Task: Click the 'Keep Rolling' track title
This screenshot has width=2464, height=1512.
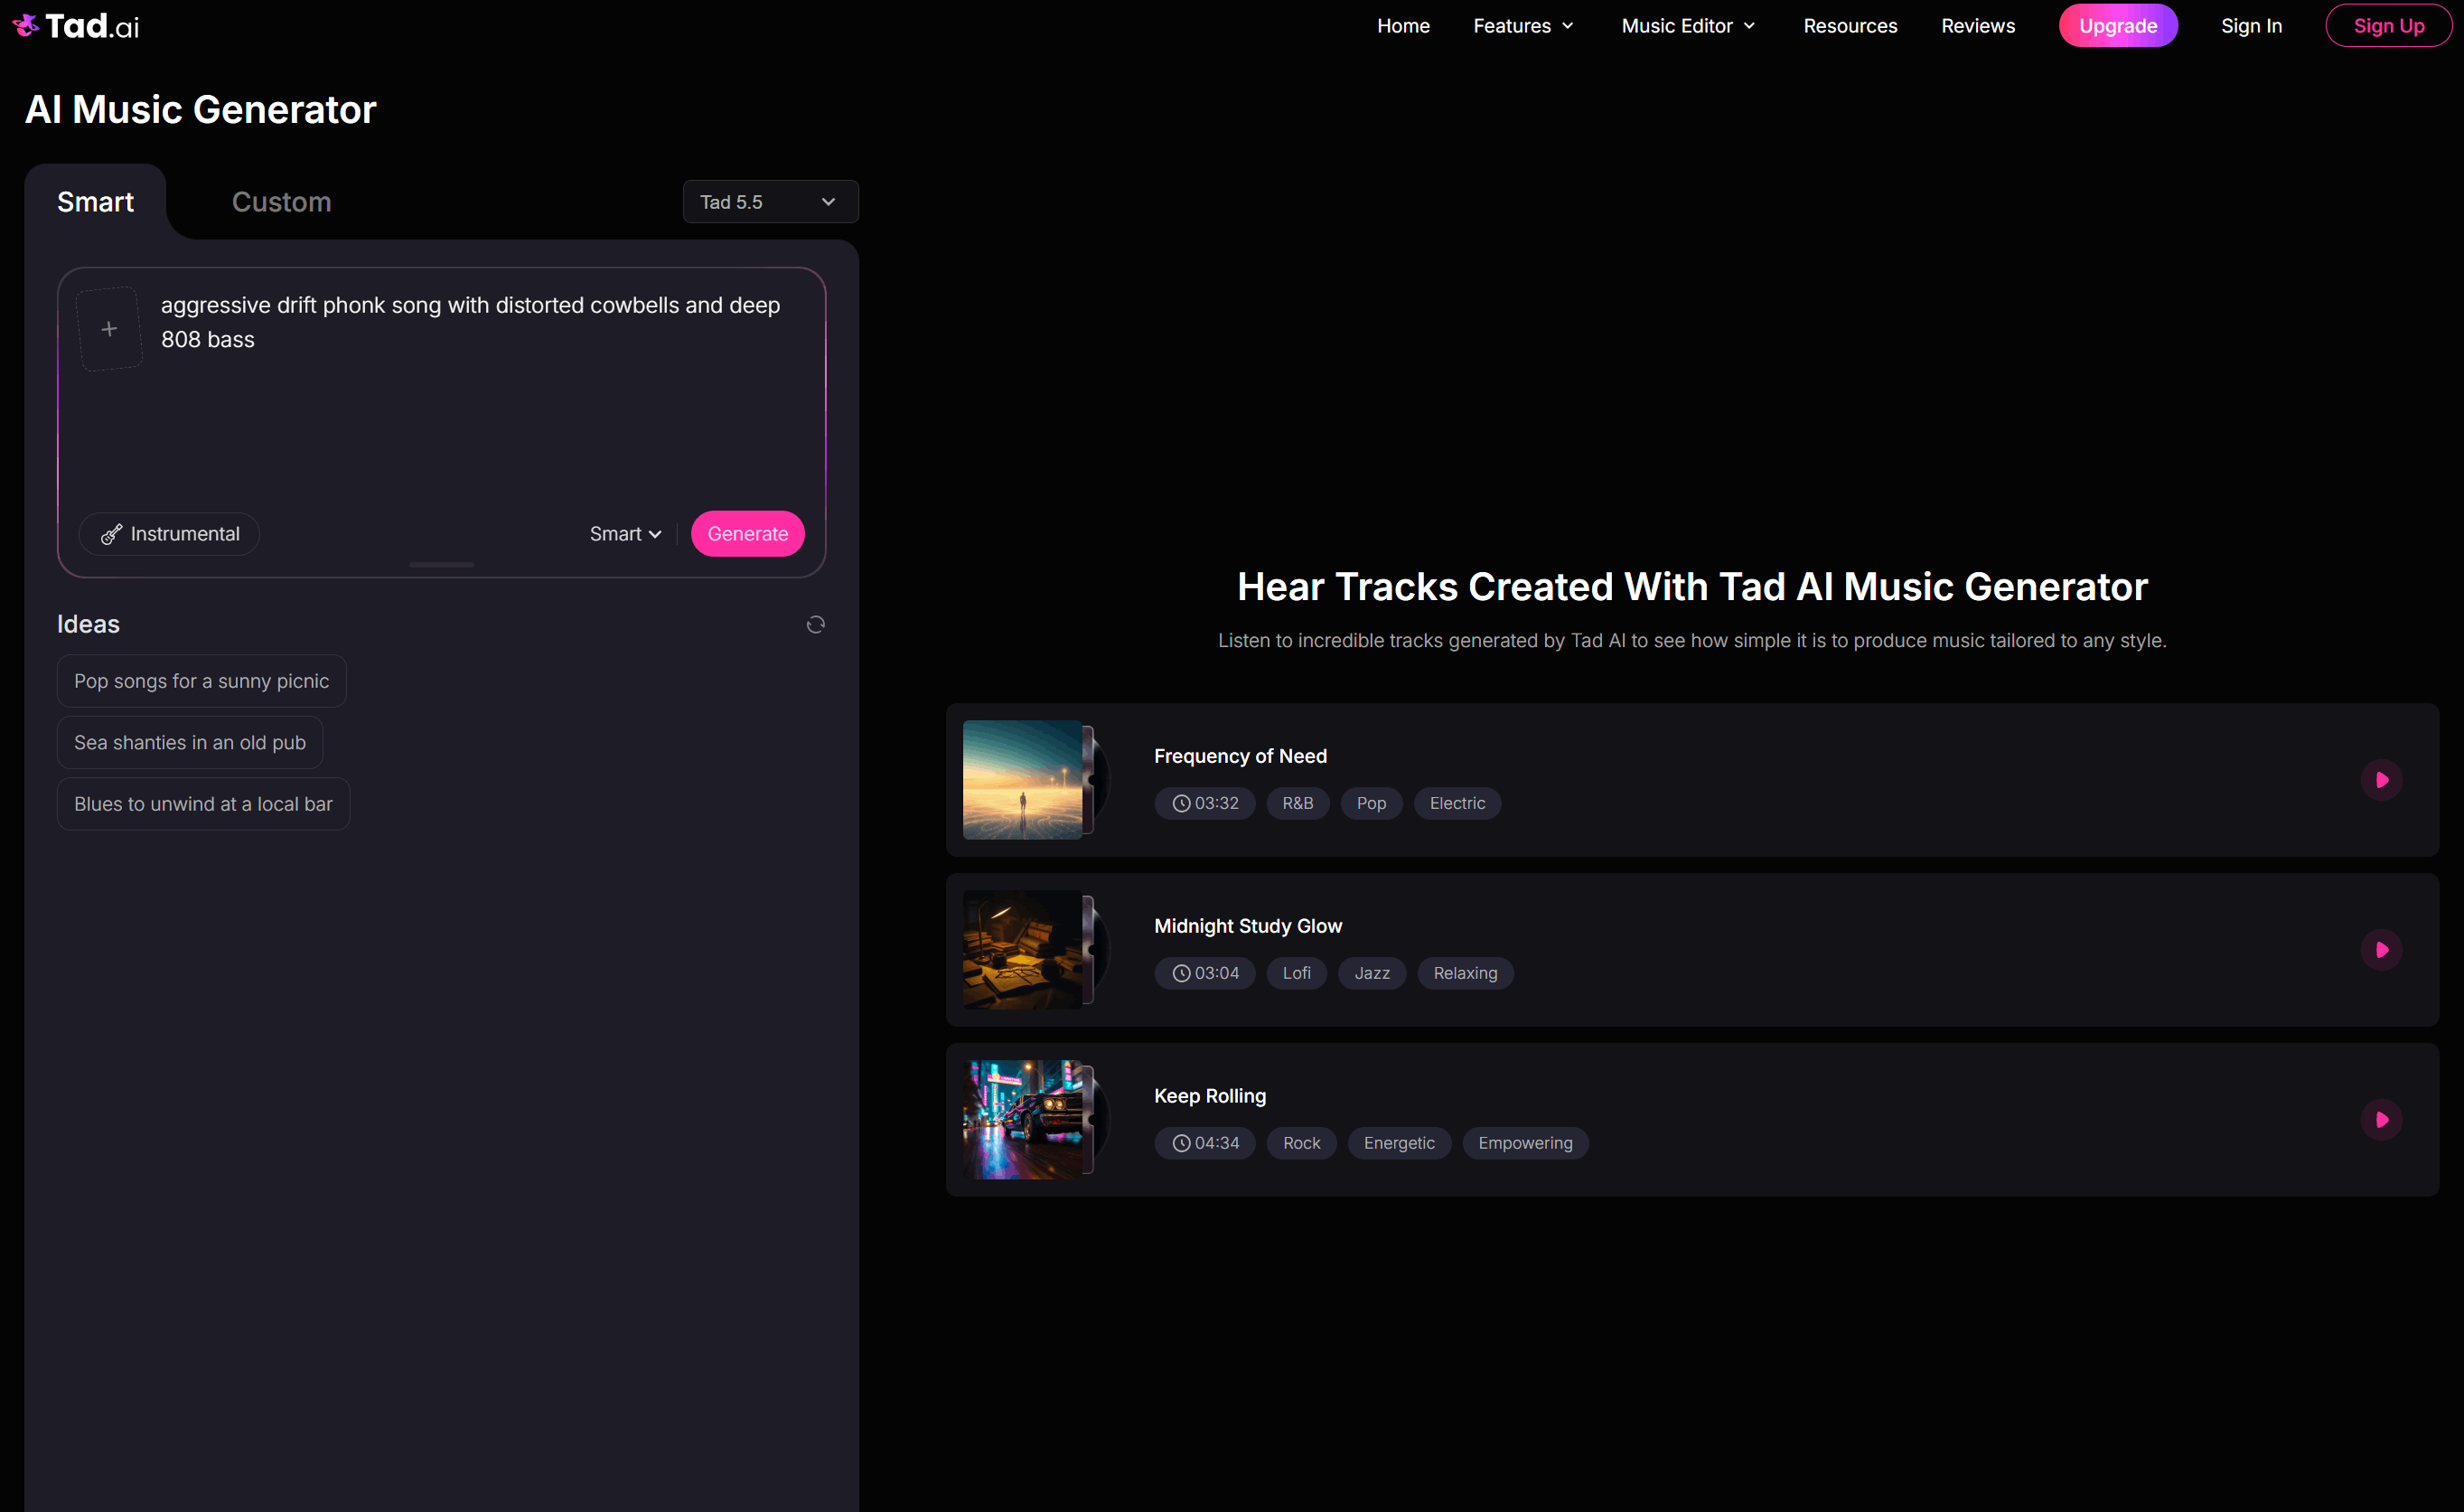Action: (1210, 1097)
